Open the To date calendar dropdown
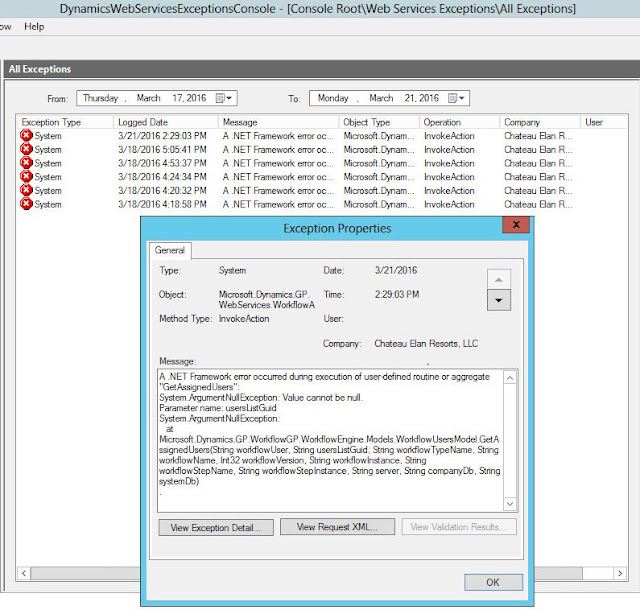The height and width of the screenshot is (610, 640). [x=456, y=98]
